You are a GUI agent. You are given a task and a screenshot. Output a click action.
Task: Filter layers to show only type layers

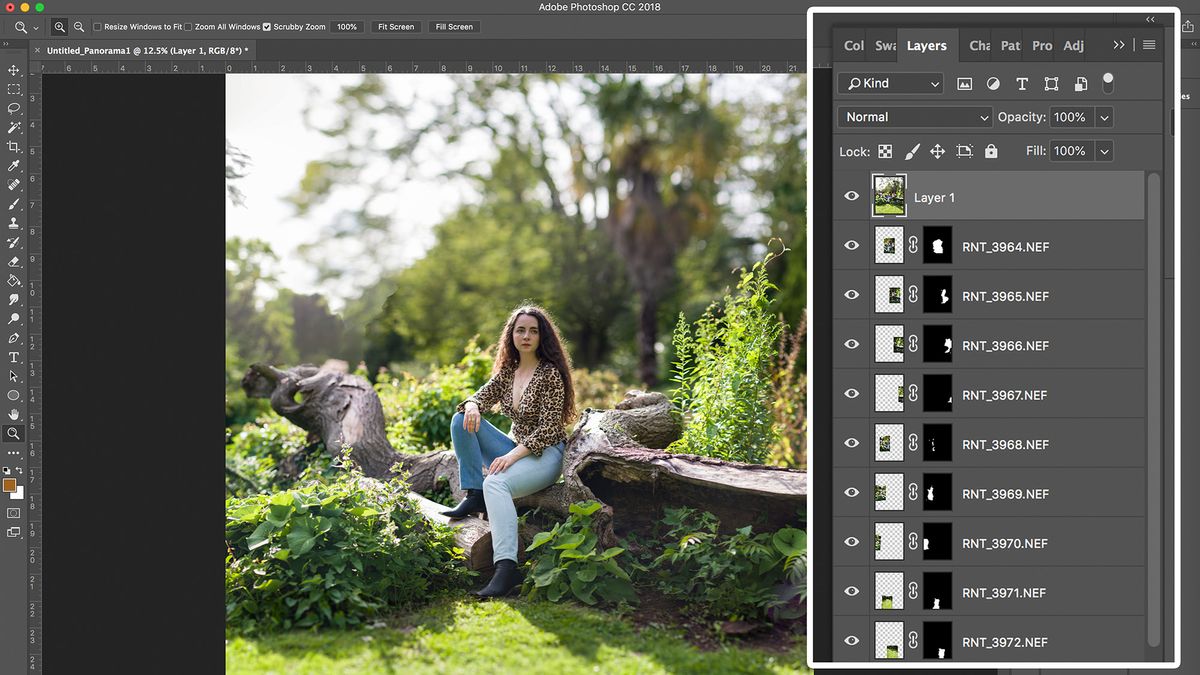[1022, 84]
